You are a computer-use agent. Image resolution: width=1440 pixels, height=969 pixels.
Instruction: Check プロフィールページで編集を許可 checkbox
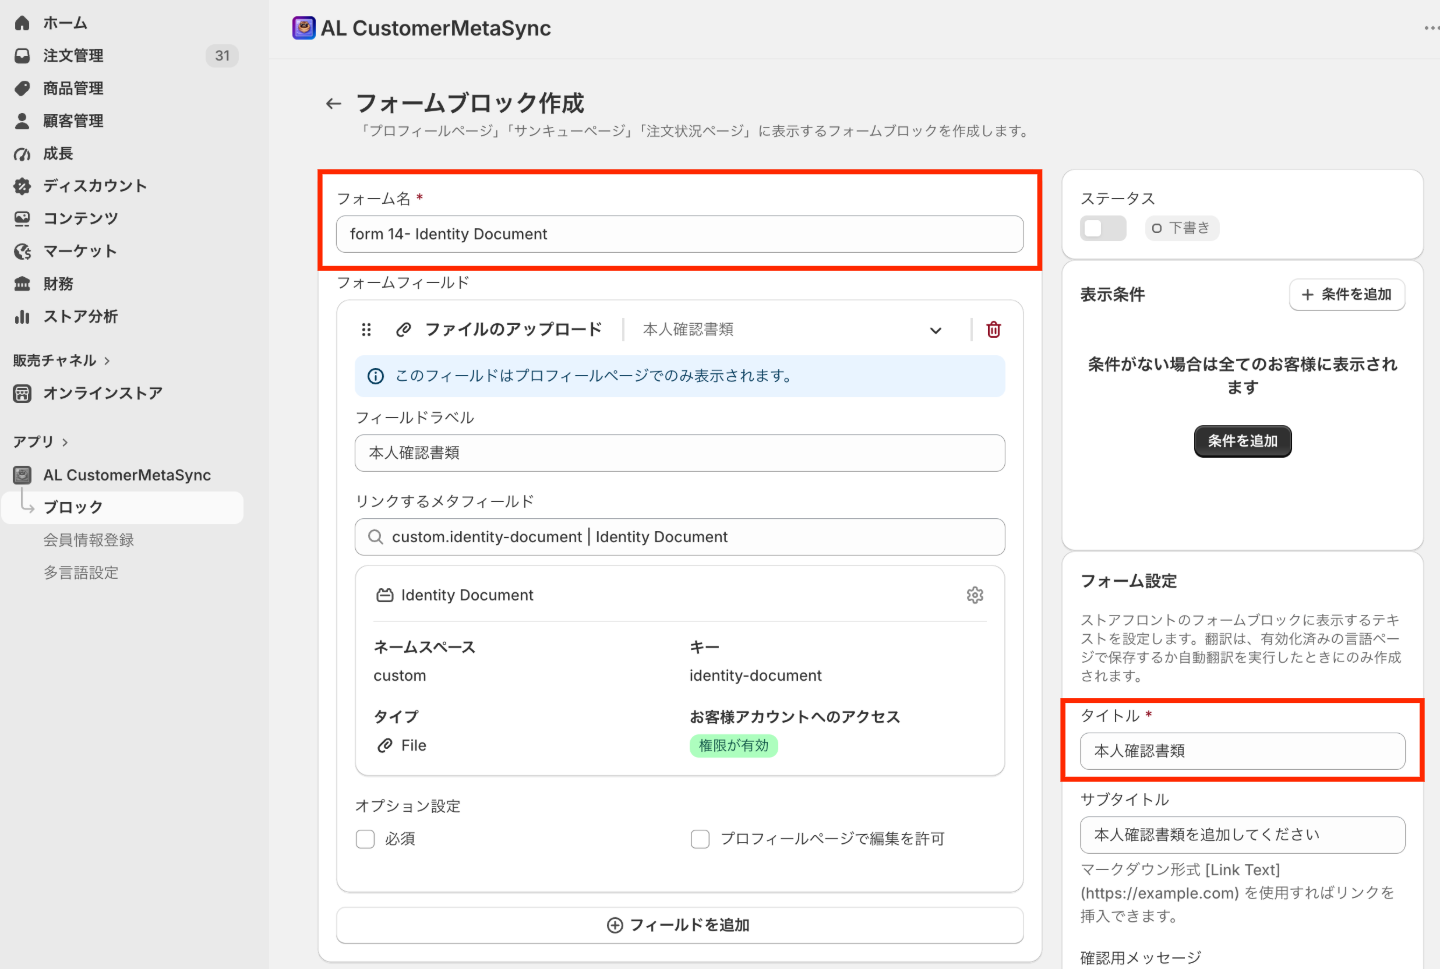click(700, 839)
